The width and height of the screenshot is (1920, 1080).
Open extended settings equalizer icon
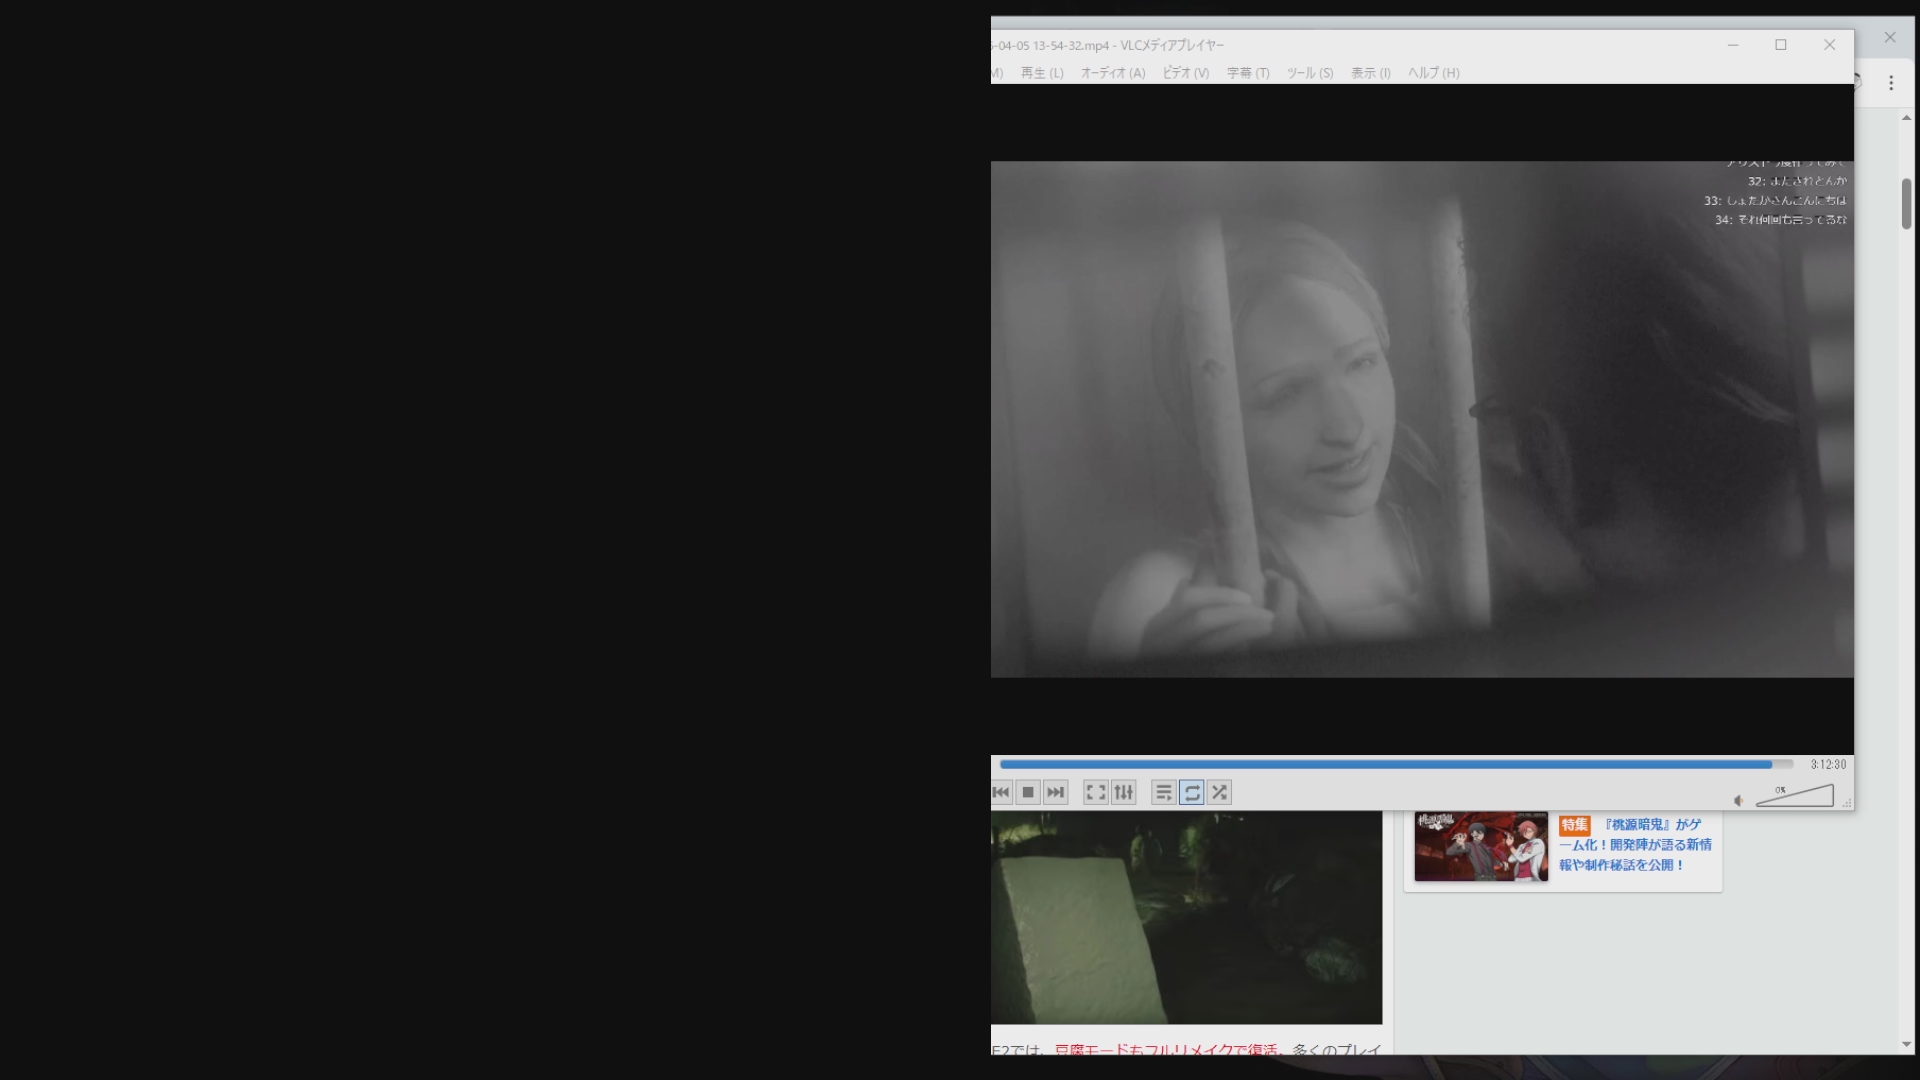point(1124,793)
